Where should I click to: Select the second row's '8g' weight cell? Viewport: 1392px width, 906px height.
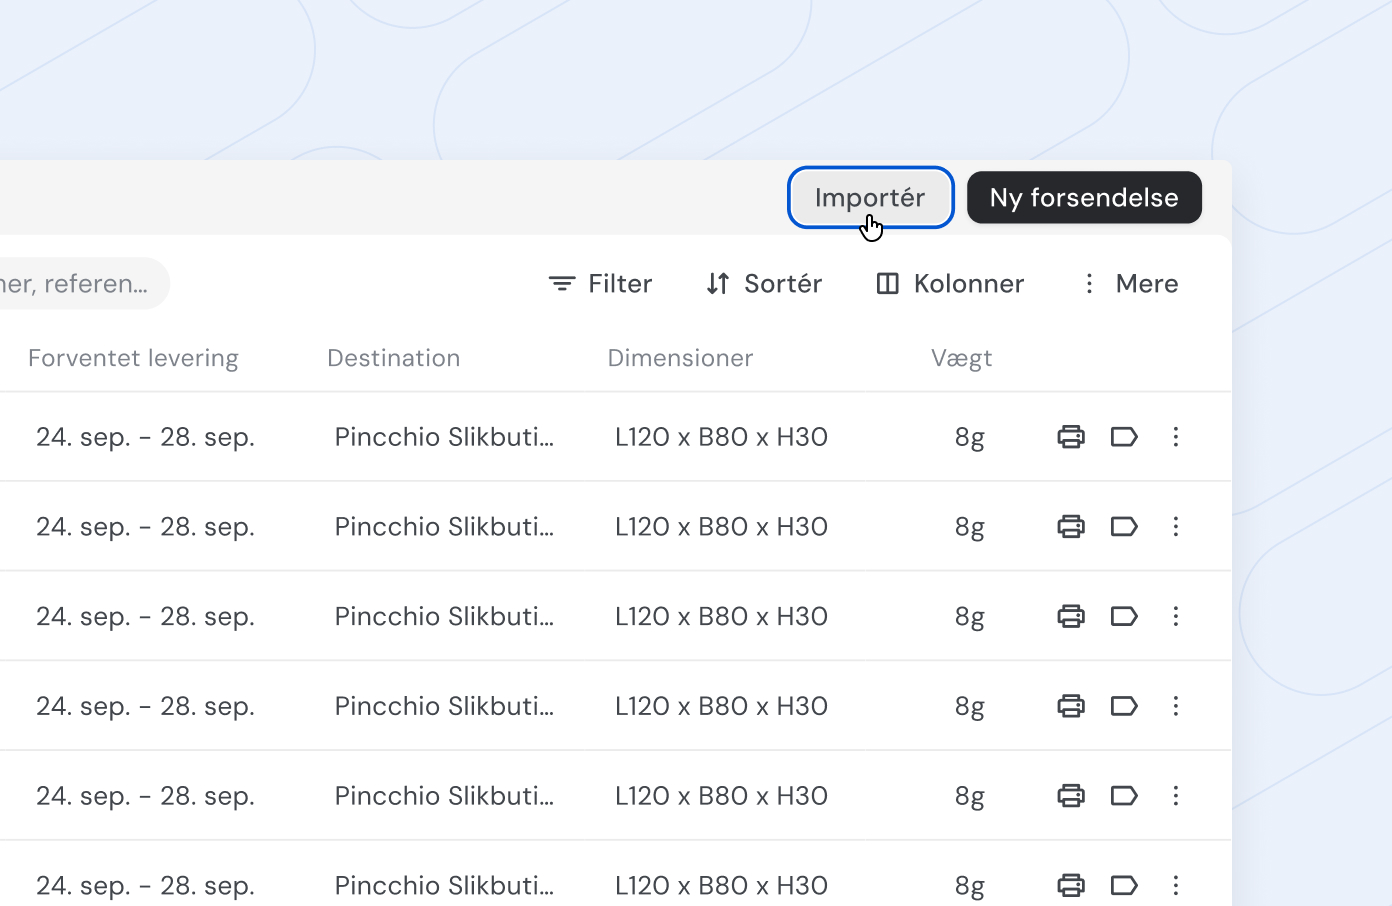(970, 526)
